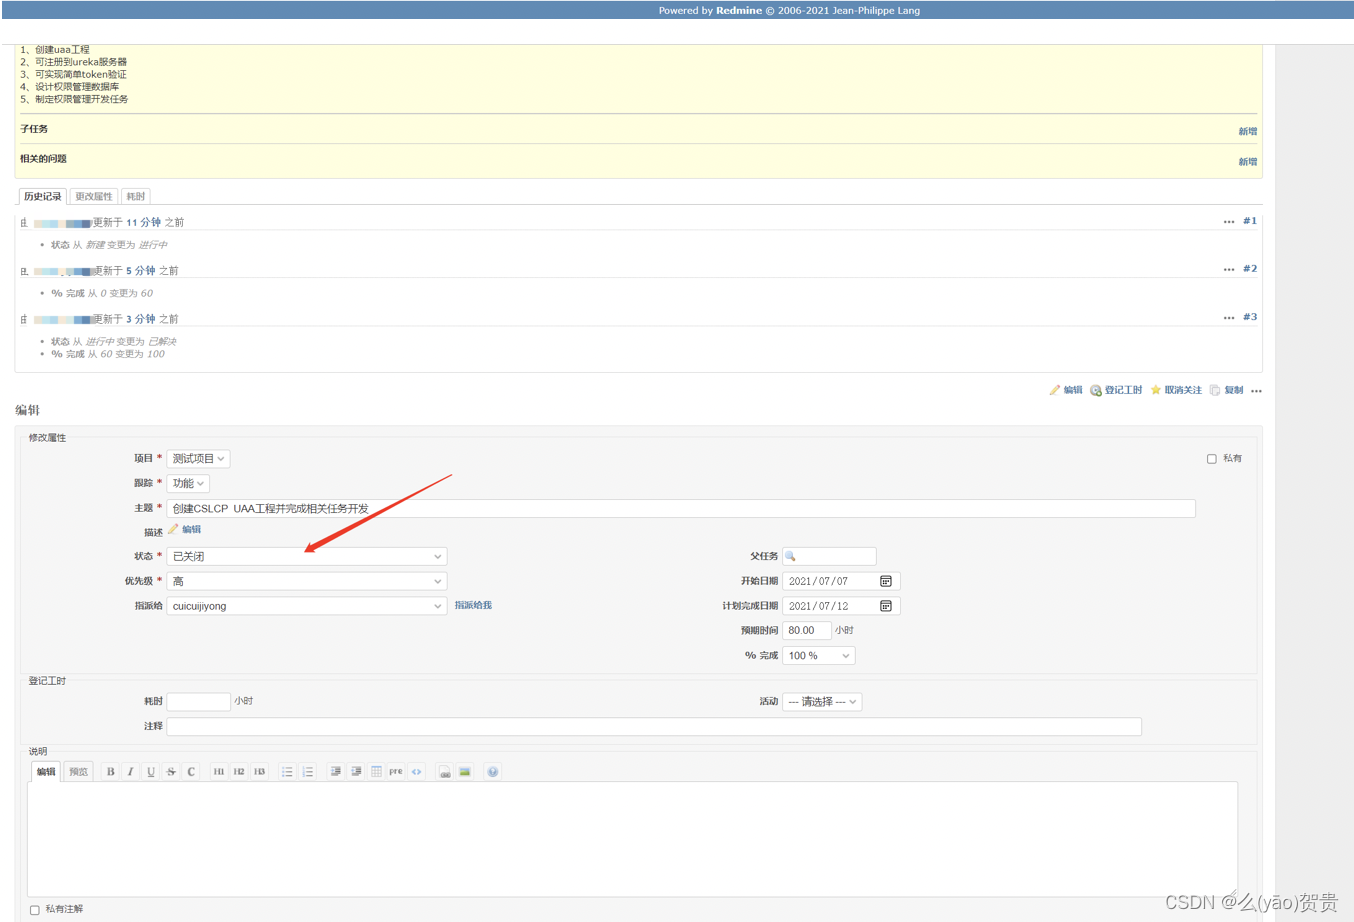Open history note link #3
The width and height of the screenshot is (1354, 922).
coord(1250,317)
